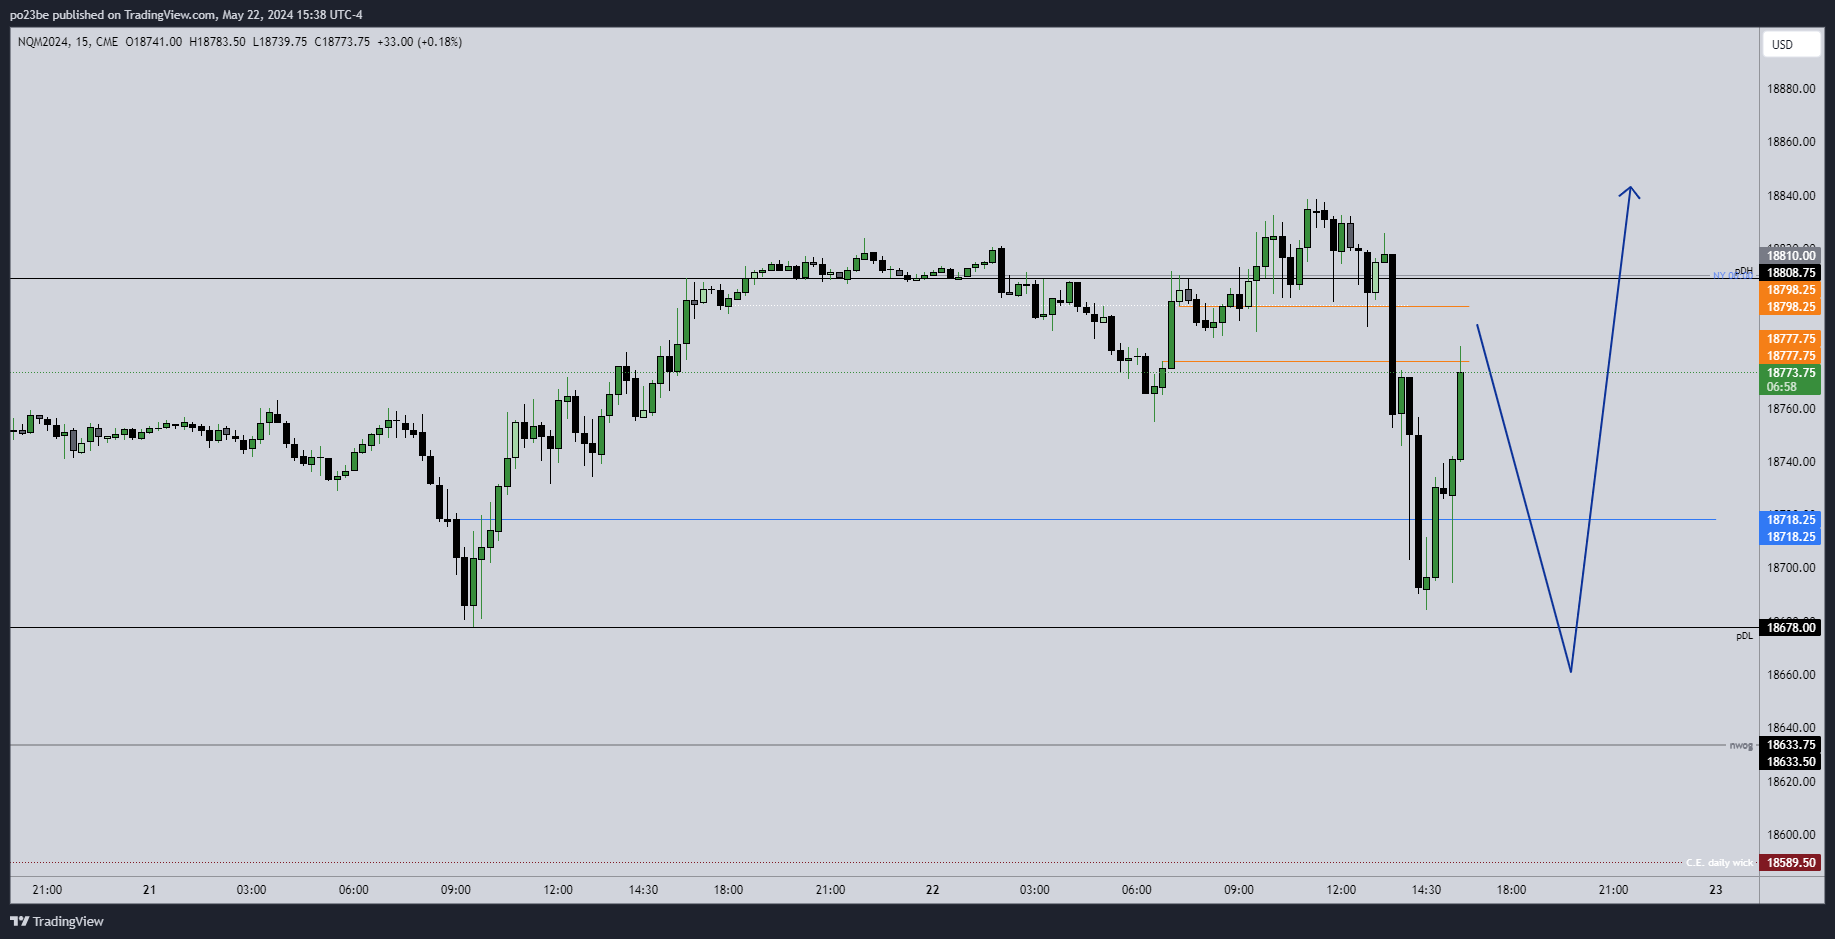Click the 18880.00 tick on the price scale

1790,89
